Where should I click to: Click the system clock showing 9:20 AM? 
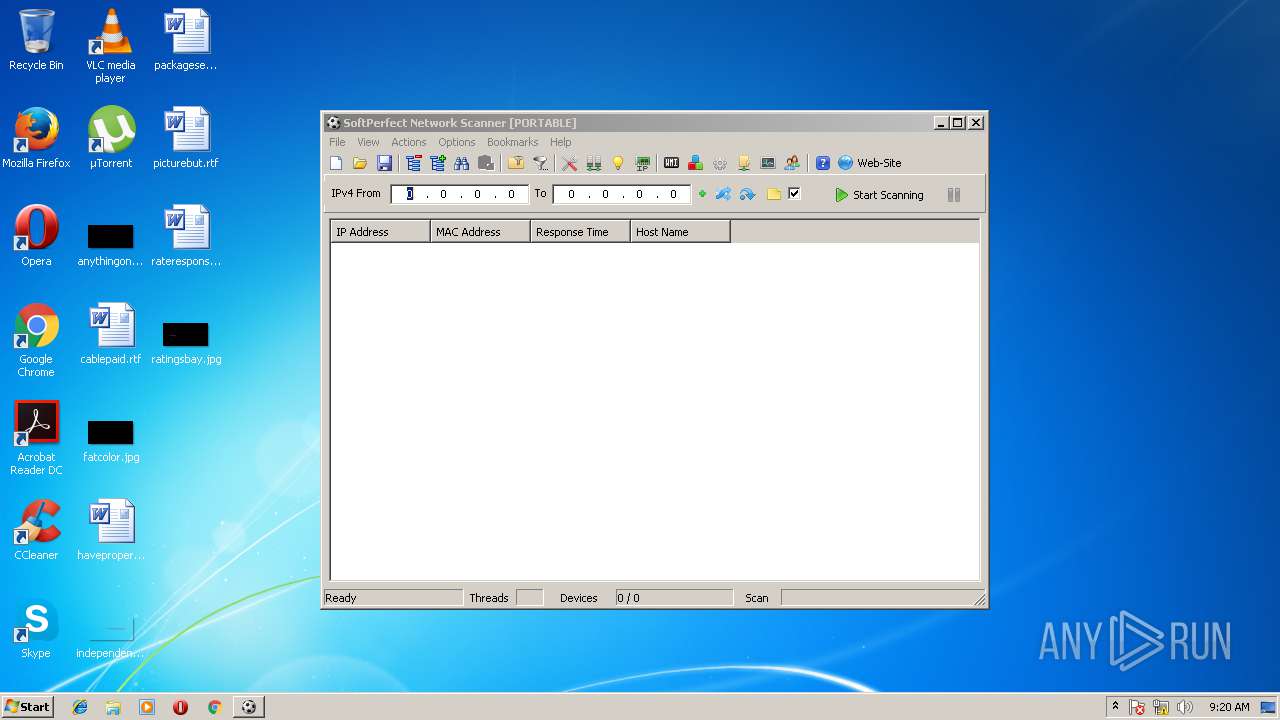coord(1229,707)
